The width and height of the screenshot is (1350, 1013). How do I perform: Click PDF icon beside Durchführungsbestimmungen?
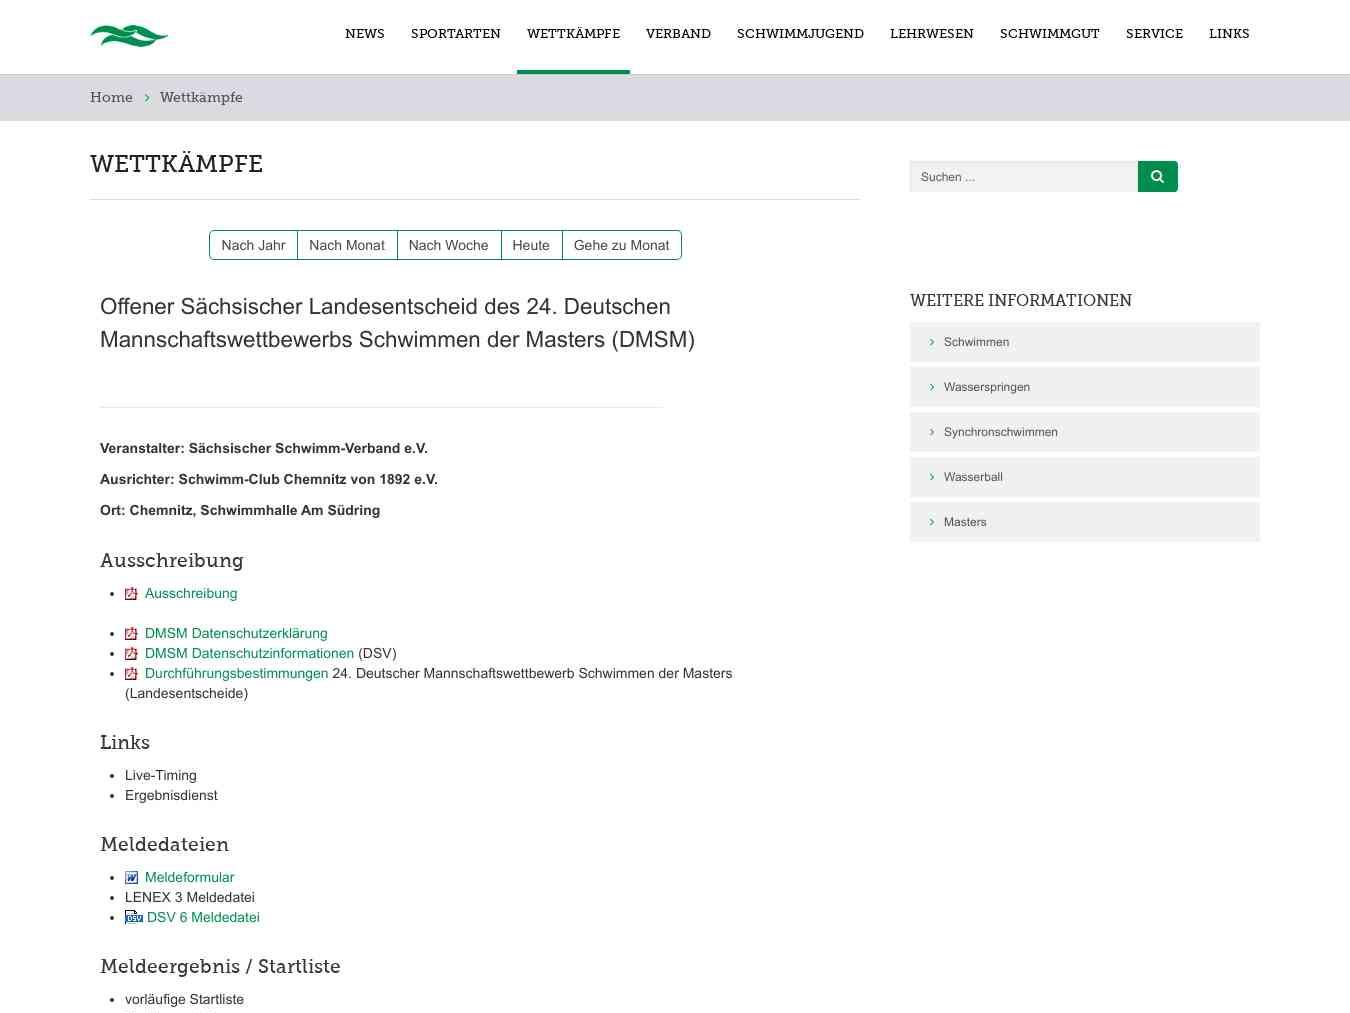coord(131,673)
